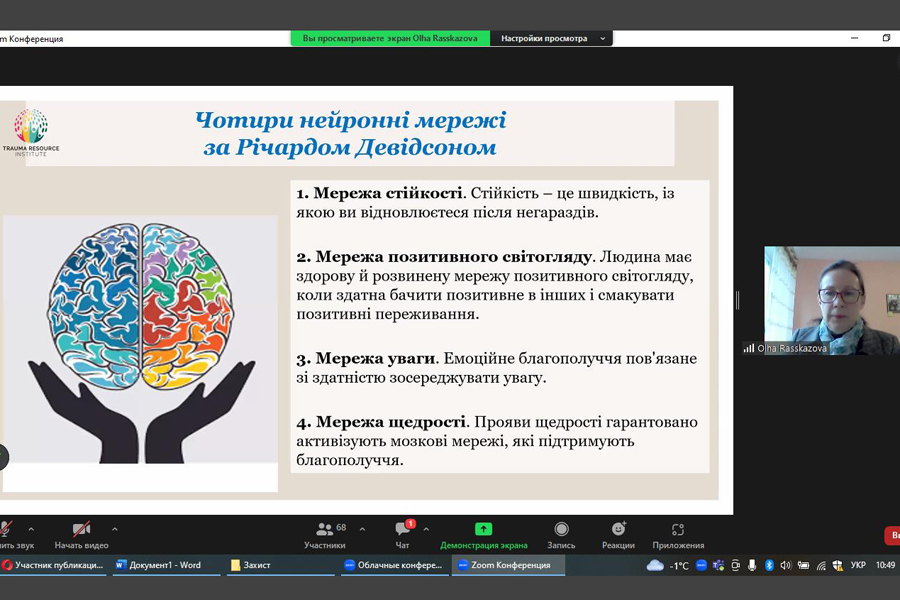Open Настройки просмотра view options dropdown
900x600 pixels.
552,38
